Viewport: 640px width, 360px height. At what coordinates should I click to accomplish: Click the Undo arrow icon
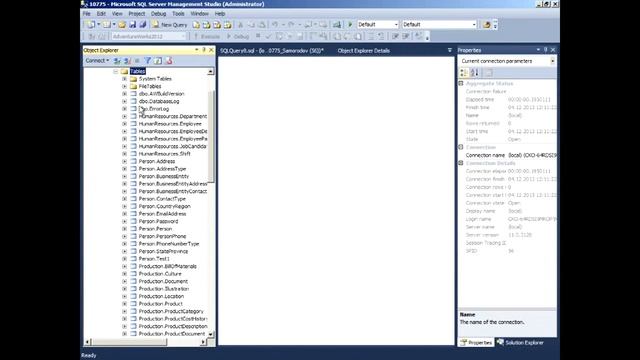[x=275, y=25]
